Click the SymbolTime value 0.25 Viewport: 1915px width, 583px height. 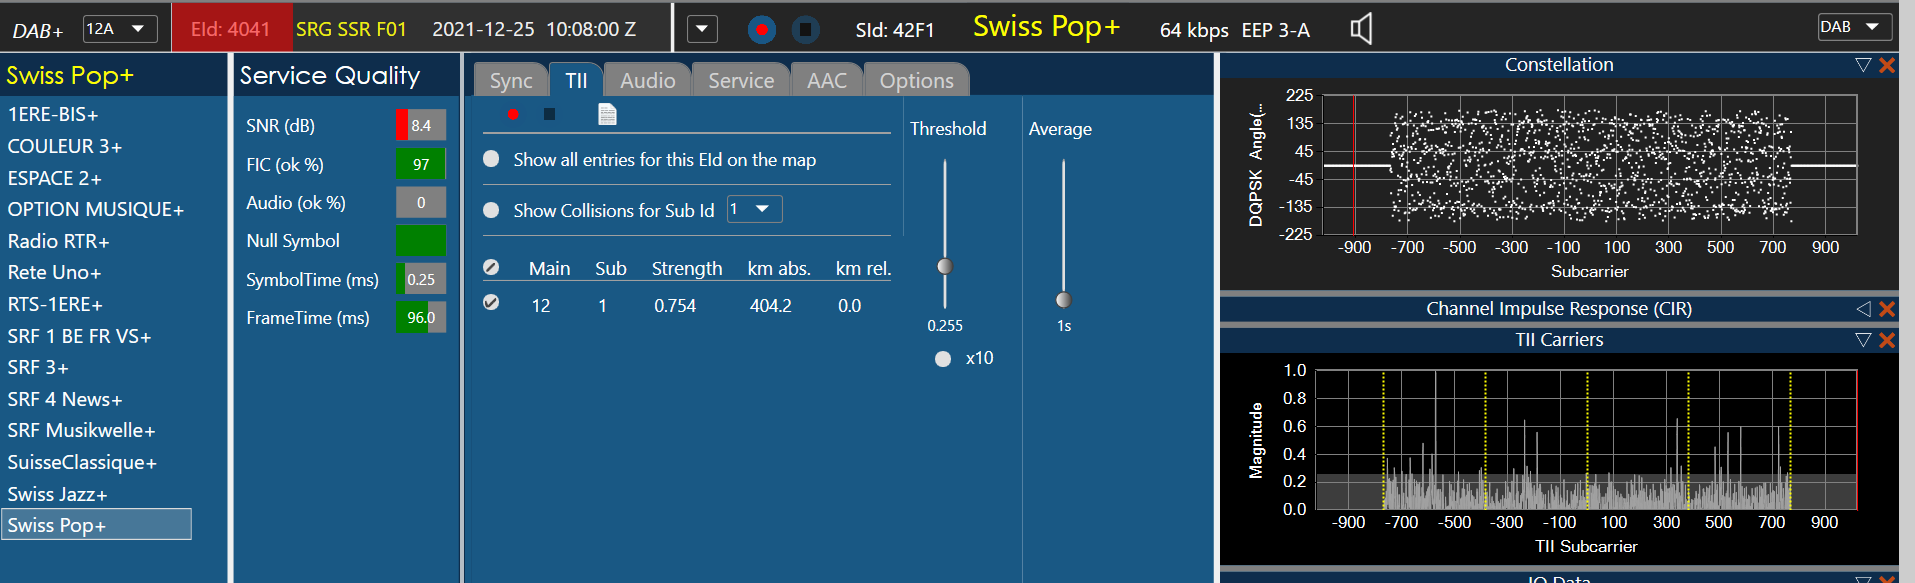pyautogui.click(x=421, y=279)
